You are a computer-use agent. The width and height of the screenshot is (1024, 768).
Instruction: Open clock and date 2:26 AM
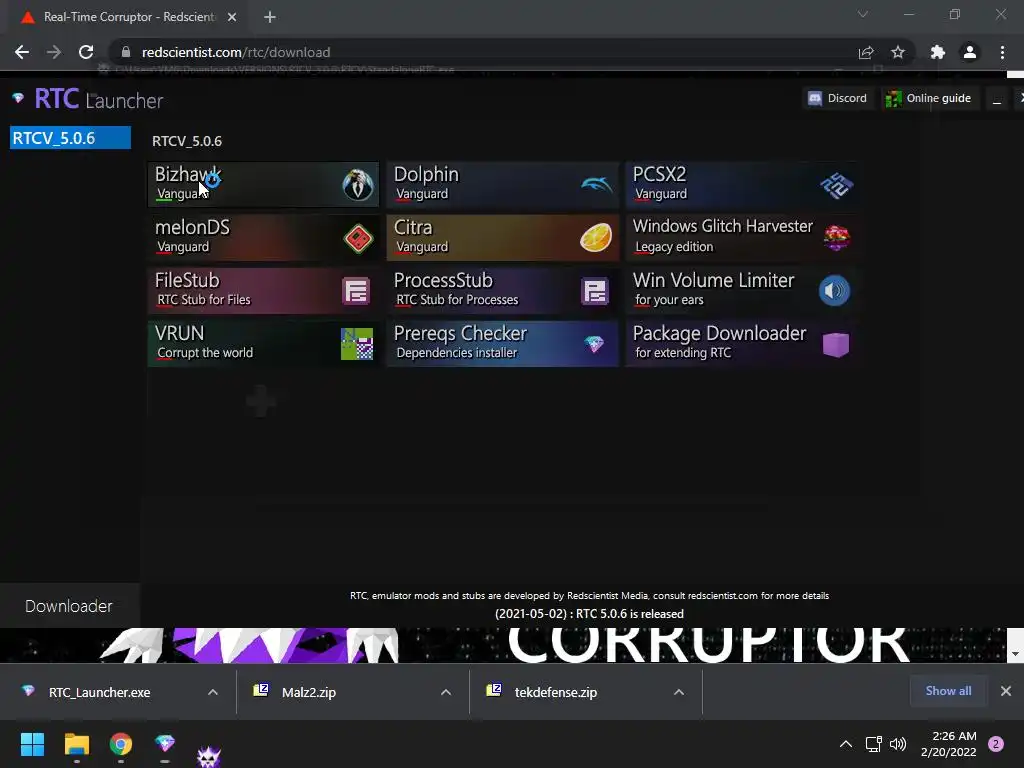pyautogui.click(x=948, y=744)
